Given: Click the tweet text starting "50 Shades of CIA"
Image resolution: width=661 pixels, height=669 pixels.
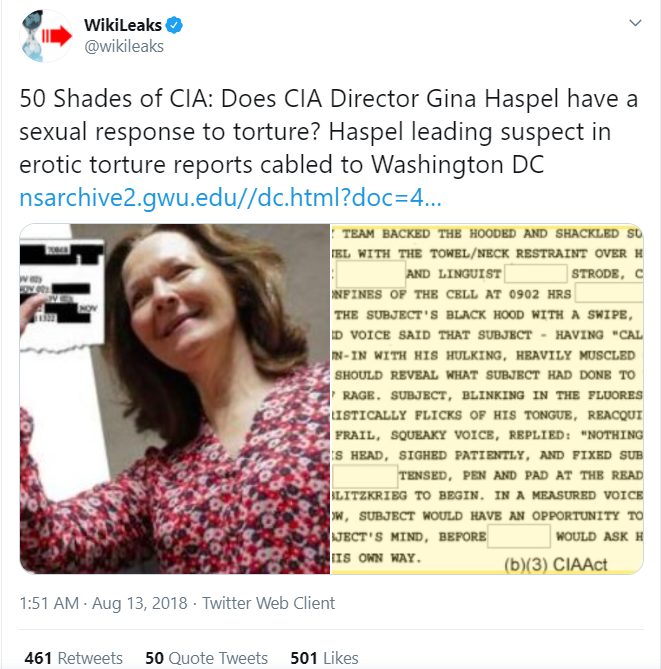Looking at the screenshot, I should (x=329, y=131).
